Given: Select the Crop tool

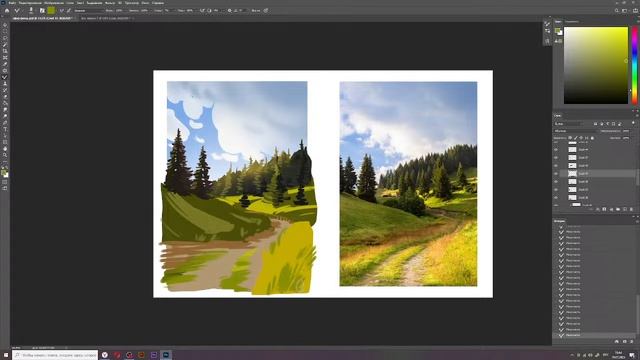Looking at the screenshot, I should coord(5,51).
